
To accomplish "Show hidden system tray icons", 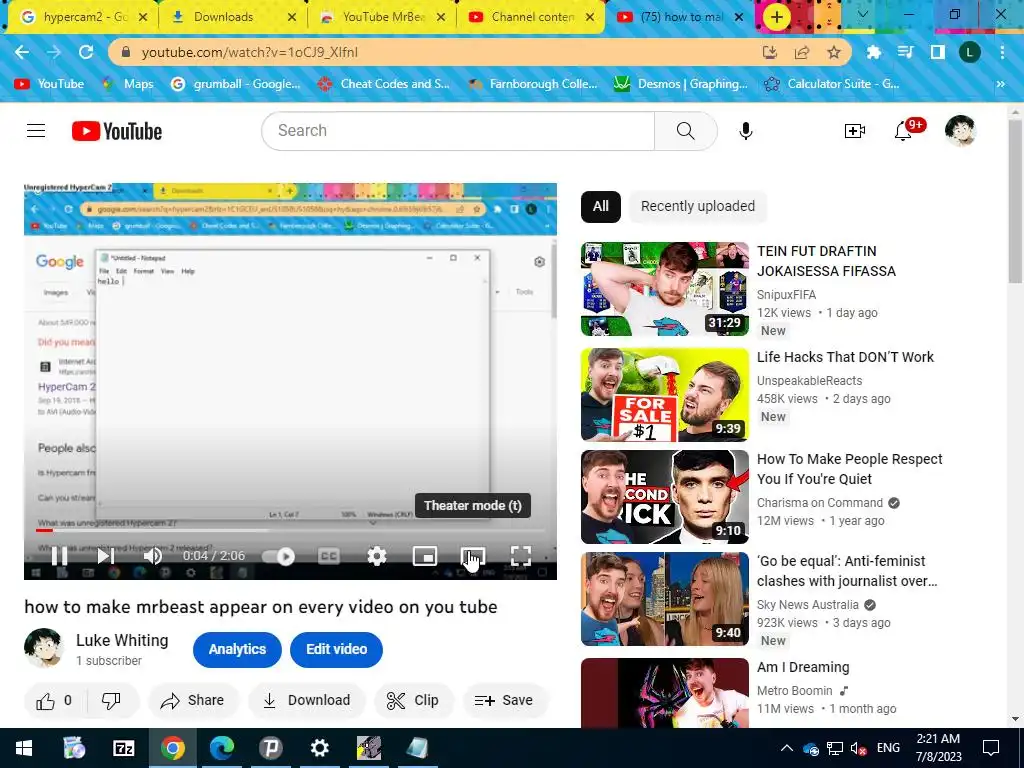I will (x=787, y=748).
